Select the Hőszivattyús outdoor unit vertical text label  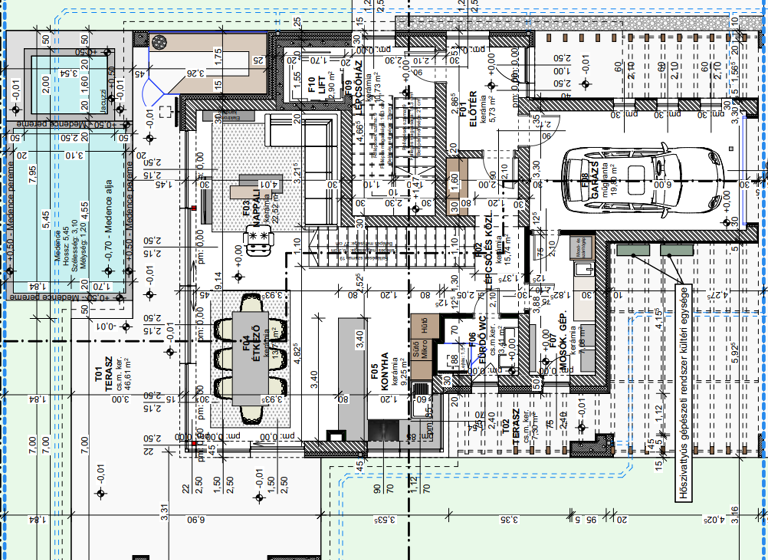click(685, 380)
